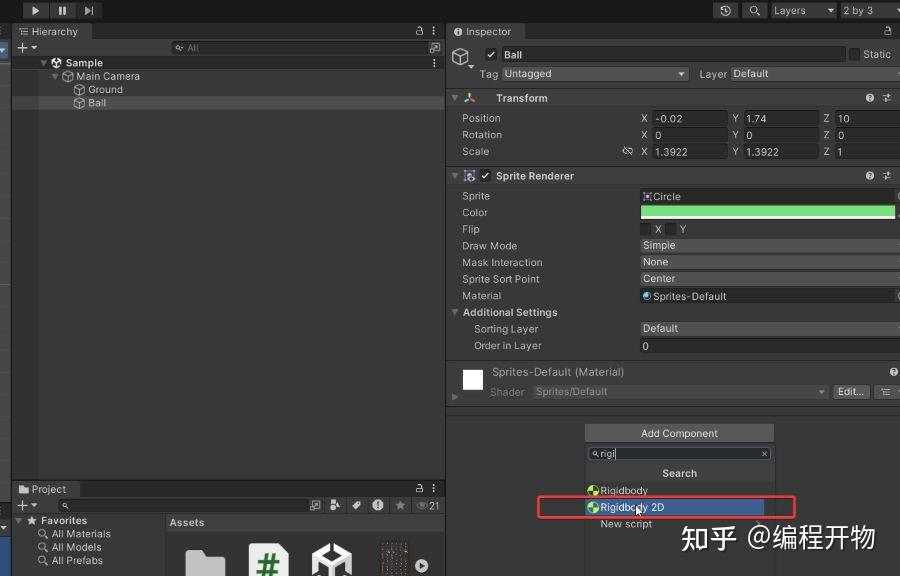Screen dimensions: 900x576
Task: Click the Add Component button
Action: tap(679, 433)
